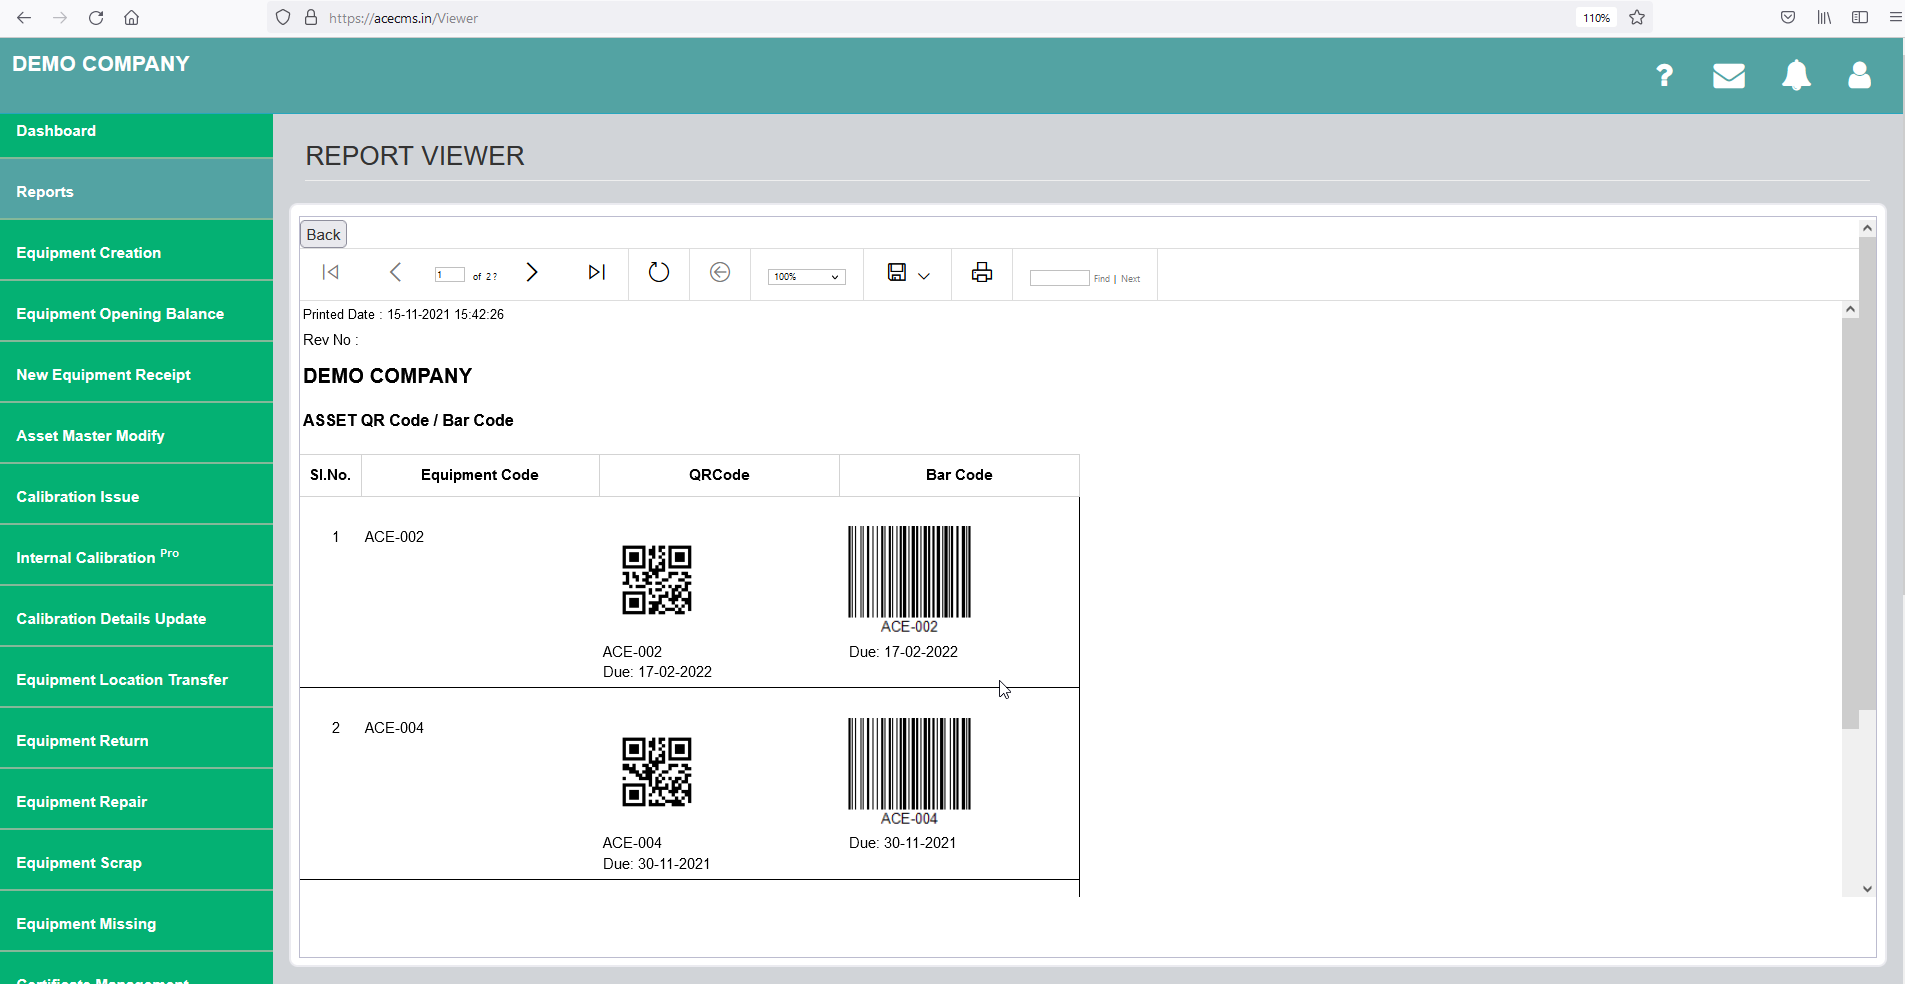1905x984 pixels.
Task: Go to the next page of the report
Action: (x=533, y=272)
